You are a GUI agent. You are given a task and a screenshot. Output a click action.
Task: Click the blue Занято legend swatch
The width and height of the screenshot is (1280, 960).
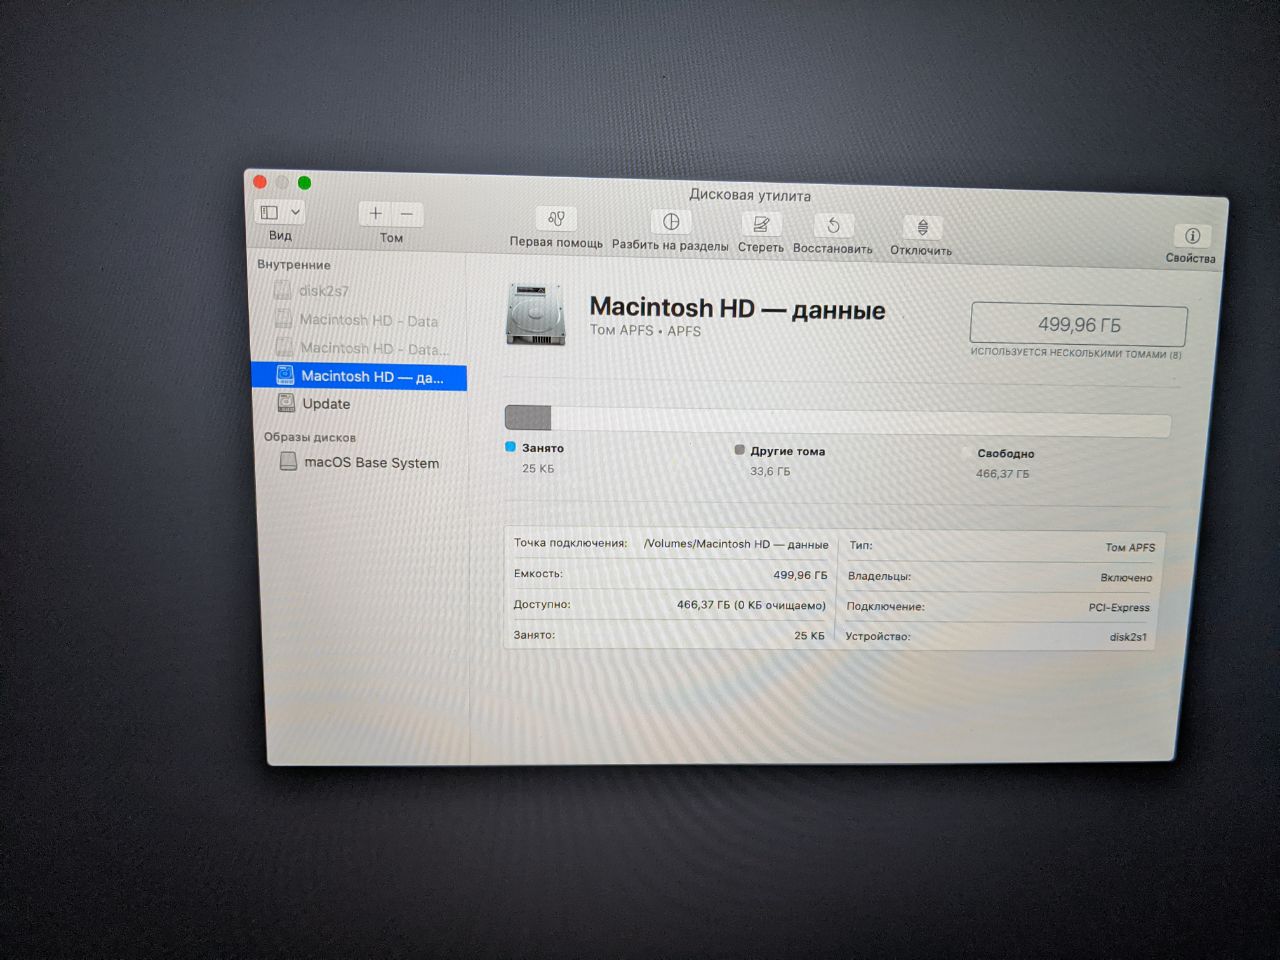[x=510, y=447]
